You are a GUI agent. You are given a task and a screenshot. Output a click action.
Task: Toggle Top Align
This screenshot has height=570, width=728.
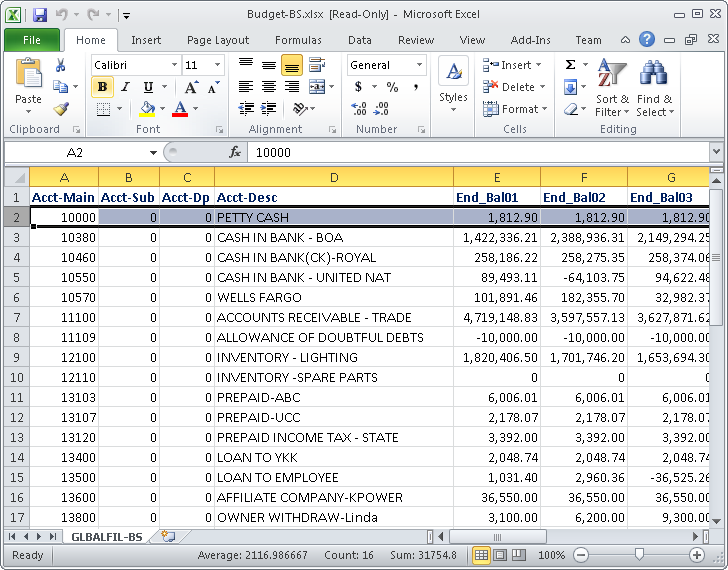click(246, 65)
